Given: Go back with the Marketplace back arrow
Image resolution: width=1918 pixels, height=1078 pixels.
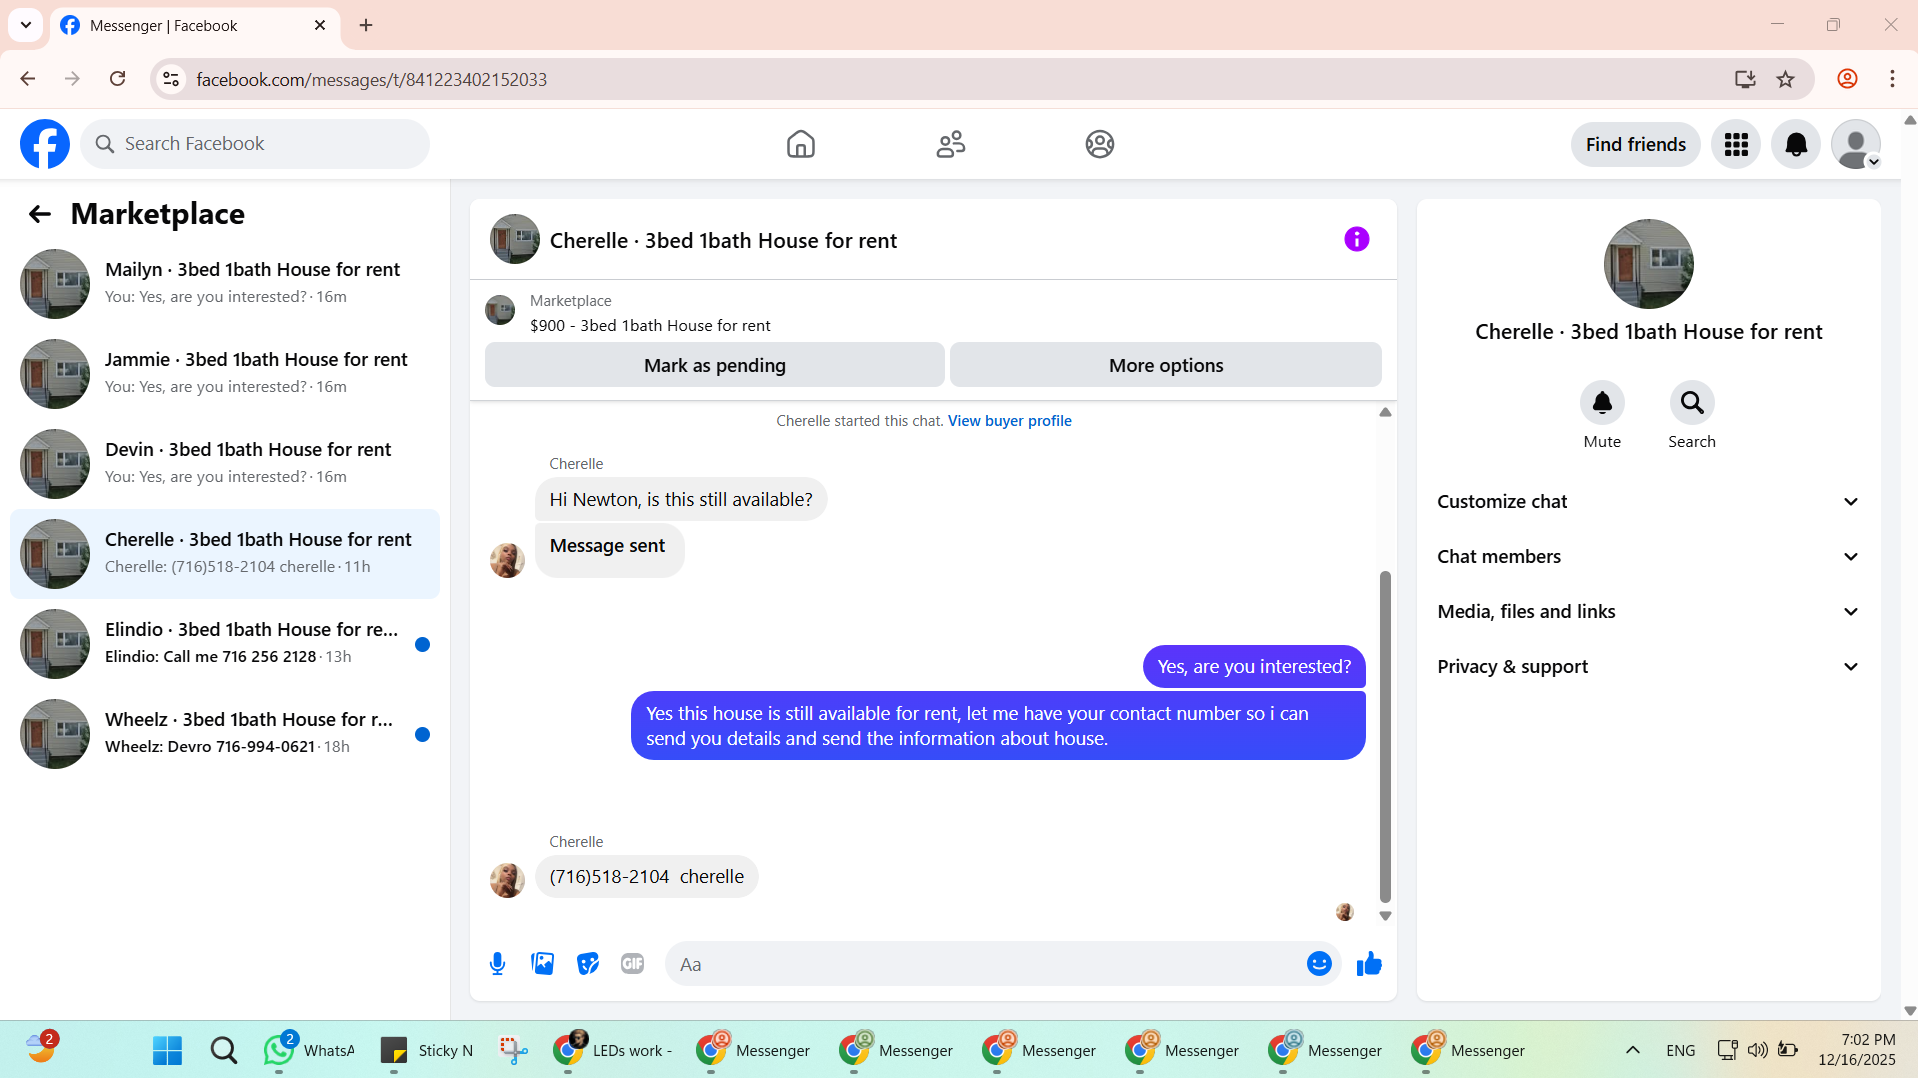Looking at the screenshot, I should (x=39, y=214).
